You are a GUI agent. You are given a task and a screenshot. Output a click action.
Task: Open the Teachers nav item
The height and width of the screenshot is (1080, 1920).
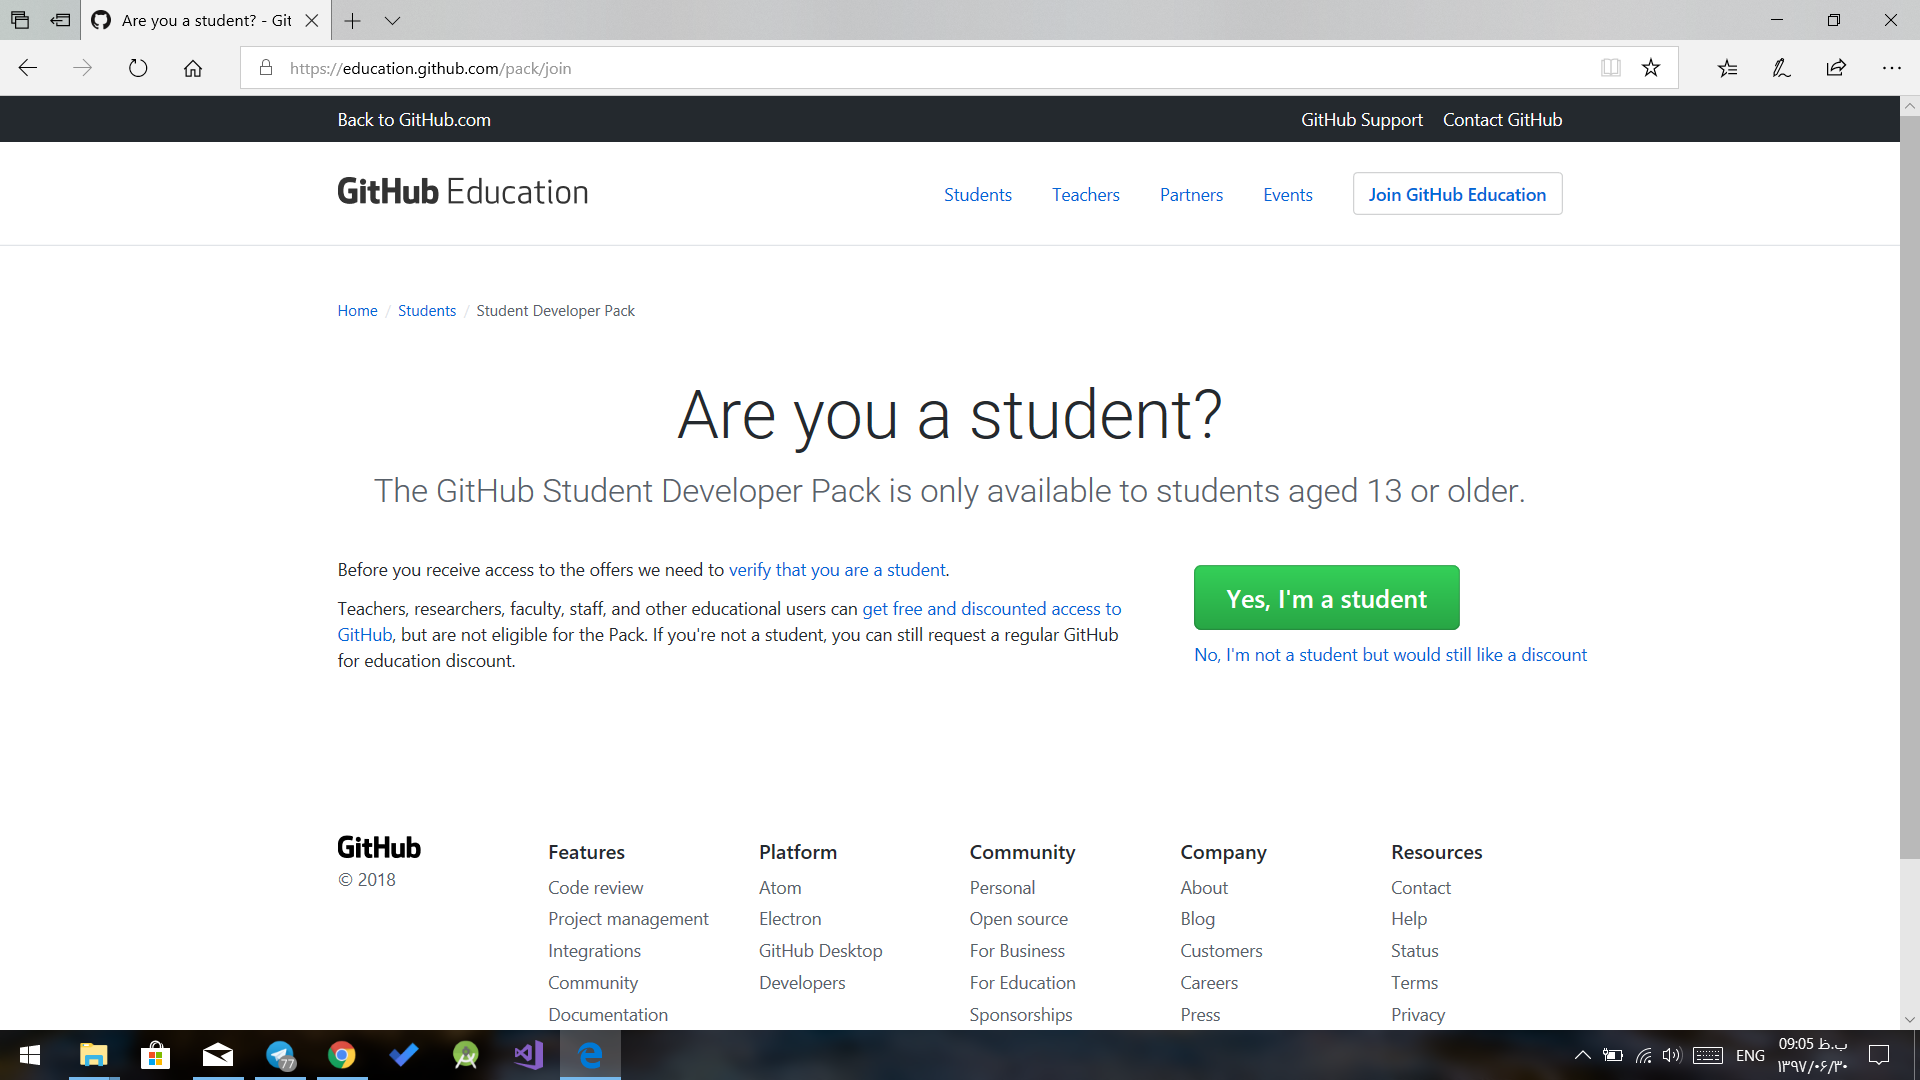point(1085,195)
